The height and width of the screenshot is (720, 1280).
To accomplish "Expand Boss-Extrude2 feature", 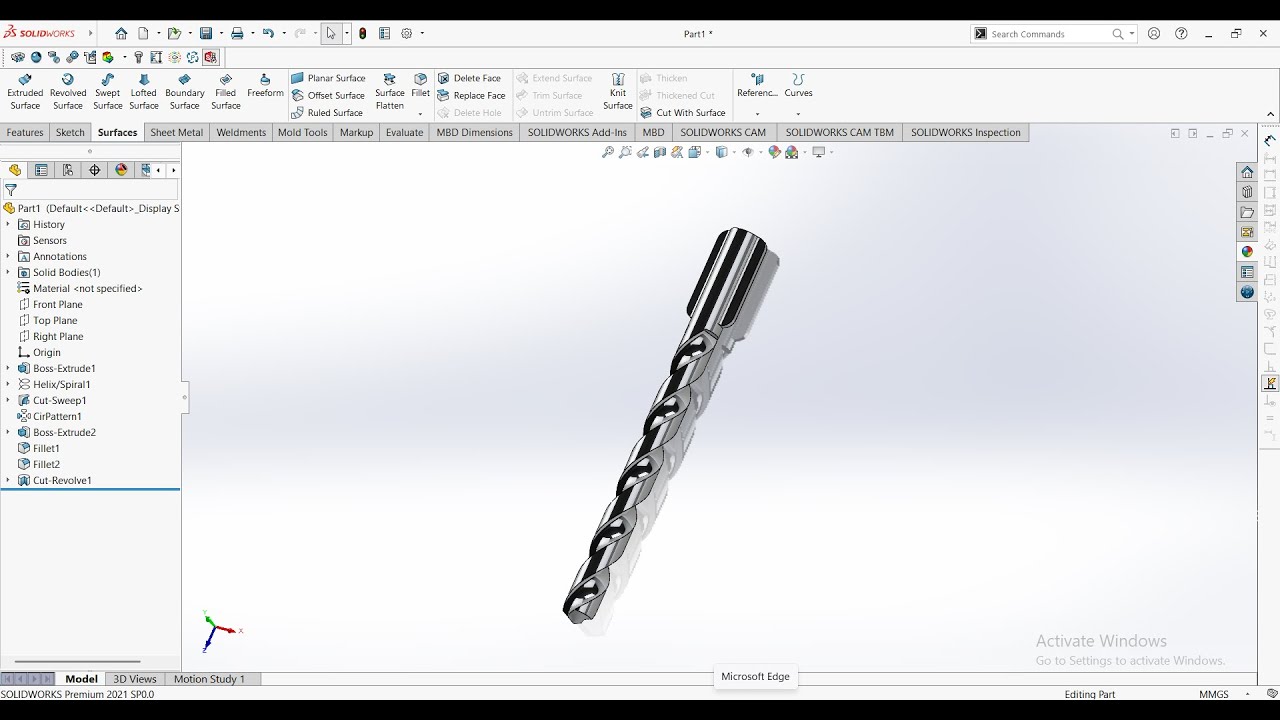I will [8, 432].
